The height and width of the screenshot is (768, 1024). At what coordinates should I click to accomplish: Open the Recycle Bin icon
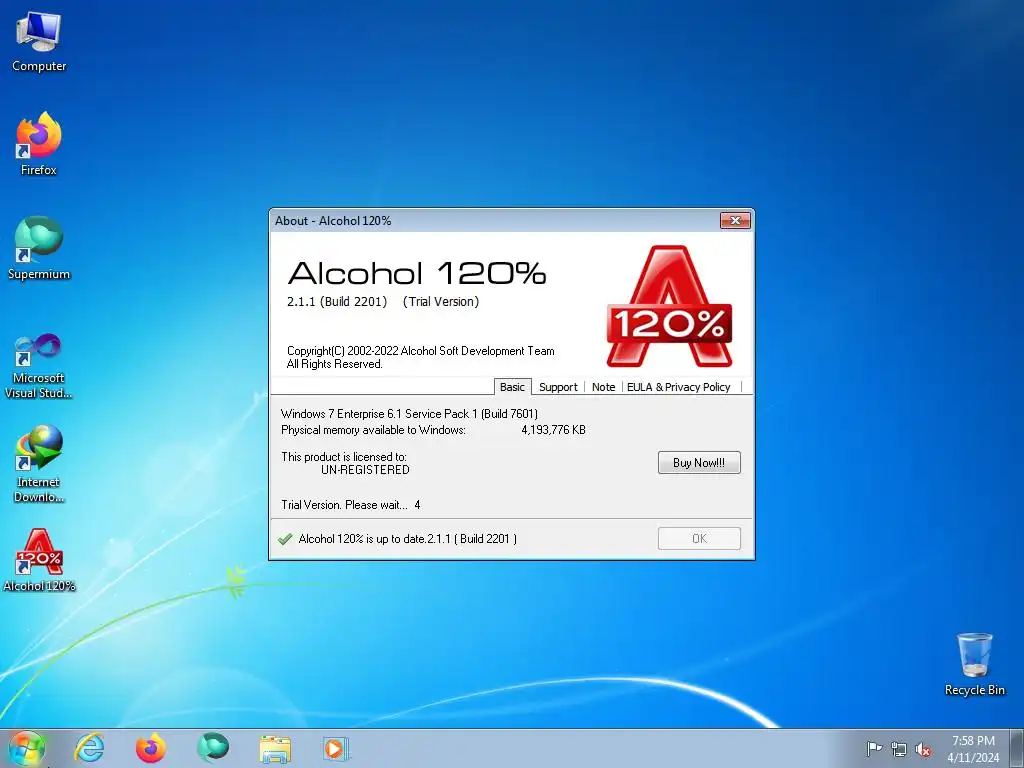coord(974,664)
